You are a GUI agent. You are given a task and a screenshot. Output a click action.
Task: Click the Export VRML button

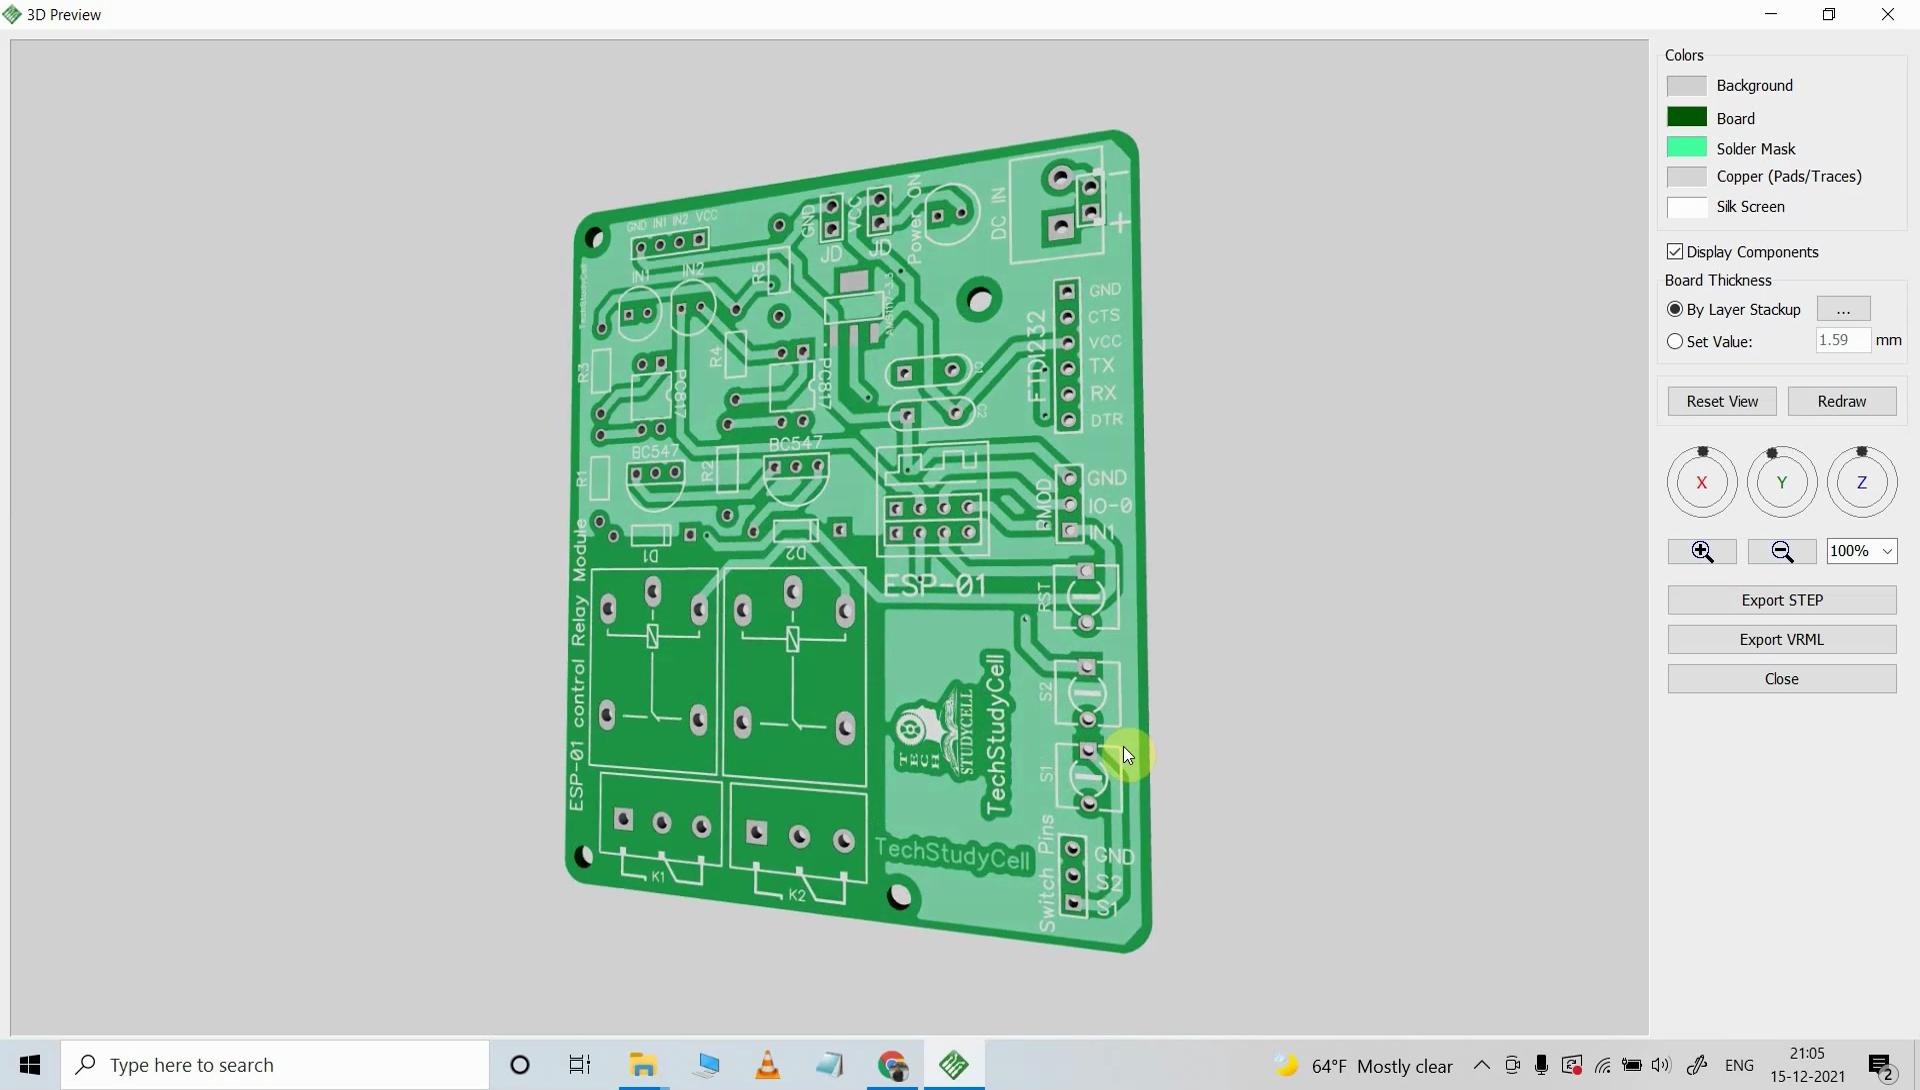(x=1781, y=639)
